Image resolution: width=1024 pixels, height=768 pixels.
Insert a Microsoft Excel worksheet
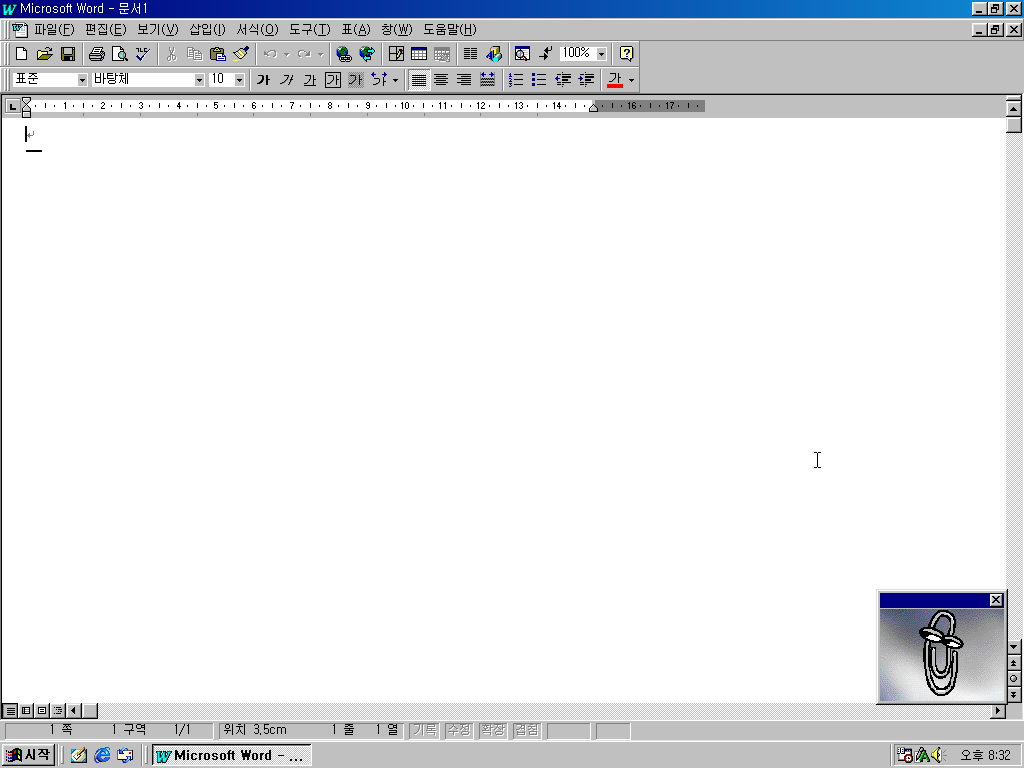(442, 54)
